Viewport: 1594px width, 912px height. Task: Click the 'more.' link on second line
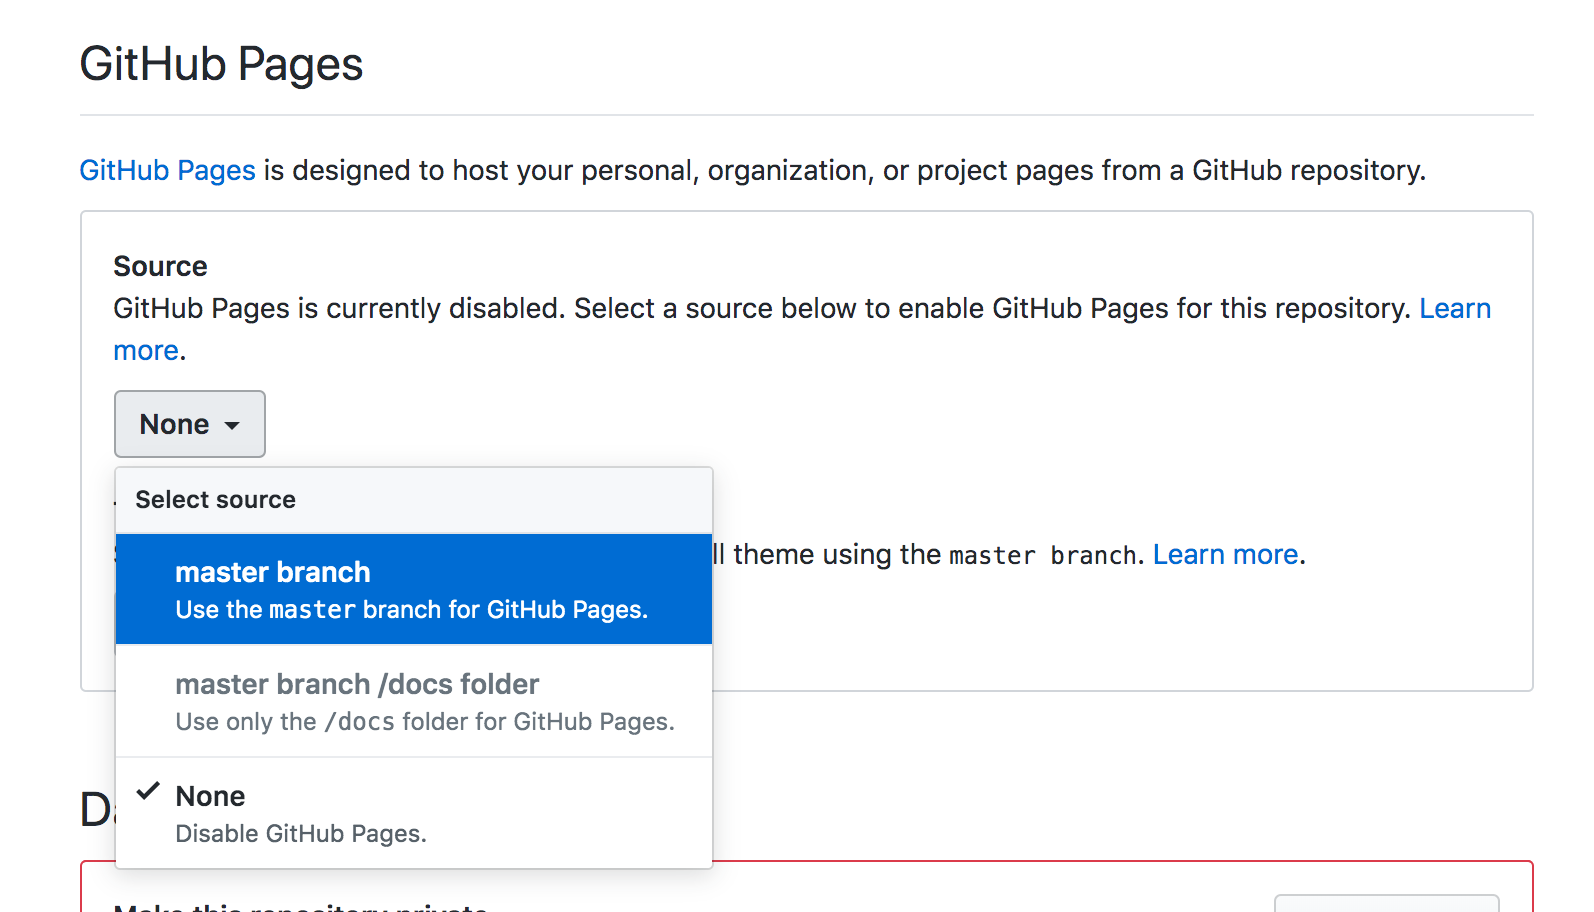coord(146,351)
